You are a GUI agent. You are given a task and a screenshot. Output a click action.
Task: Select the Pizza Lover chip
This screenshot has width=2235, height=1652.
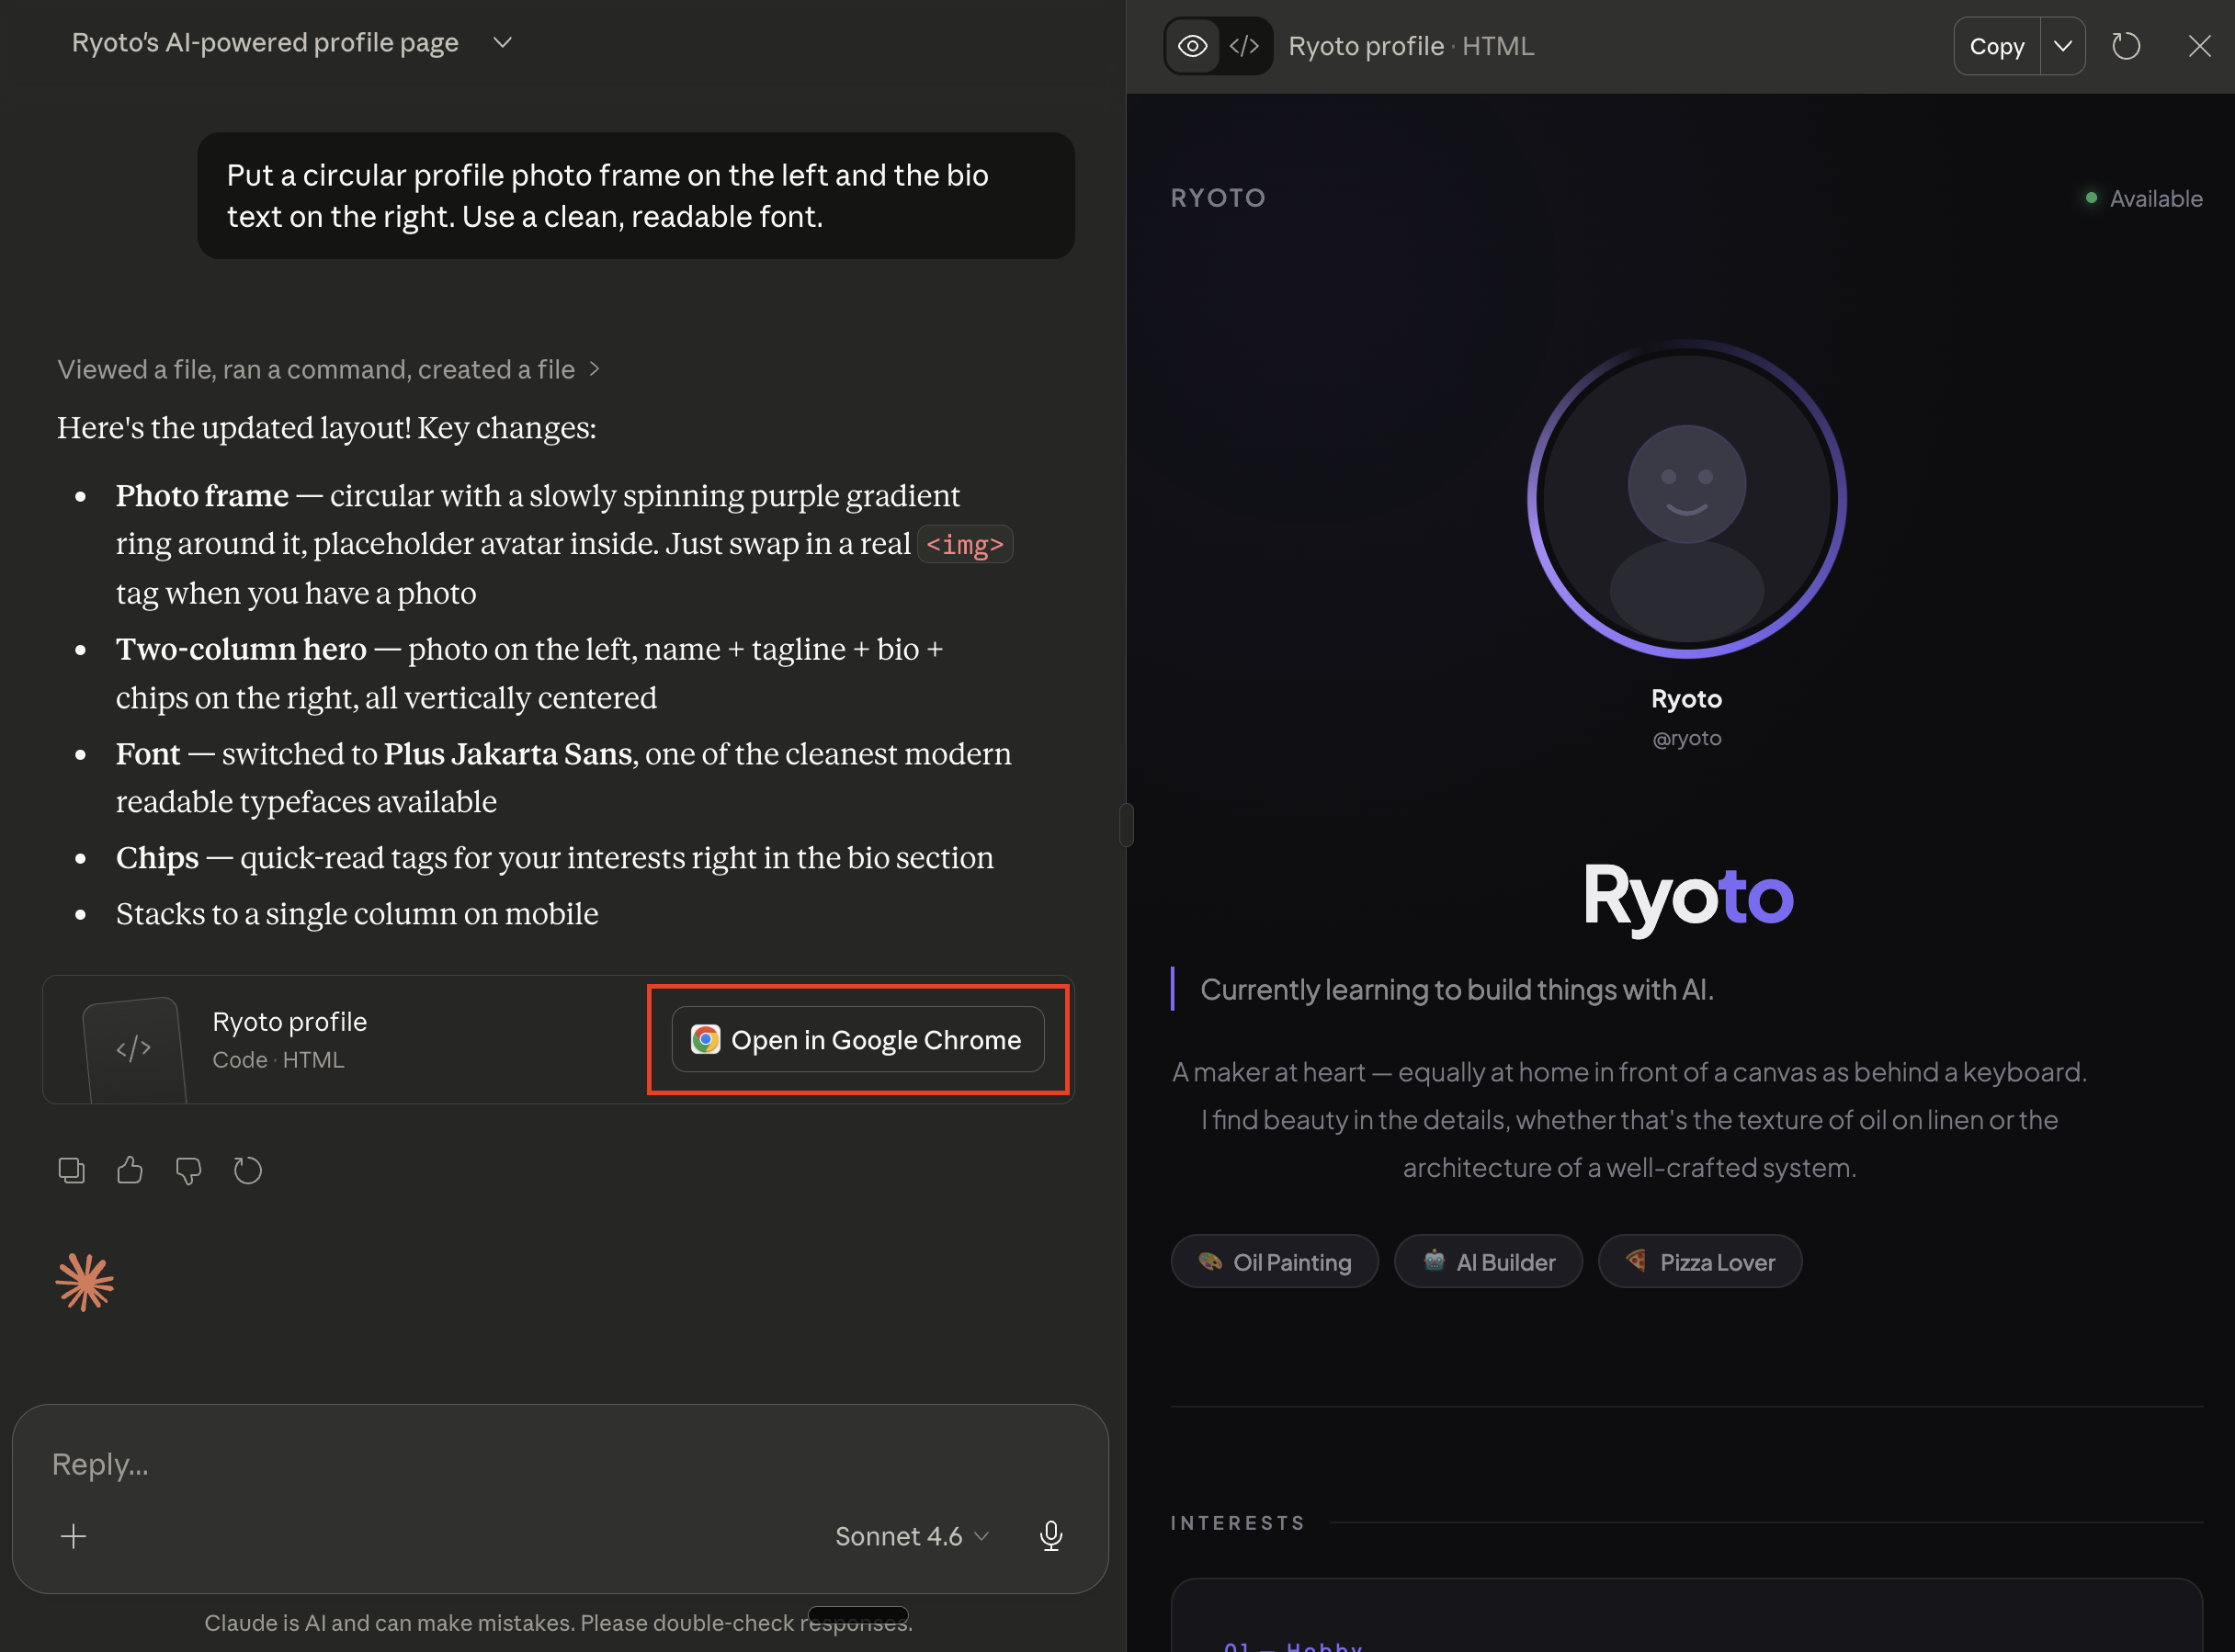click(x=1699, y=1262)
